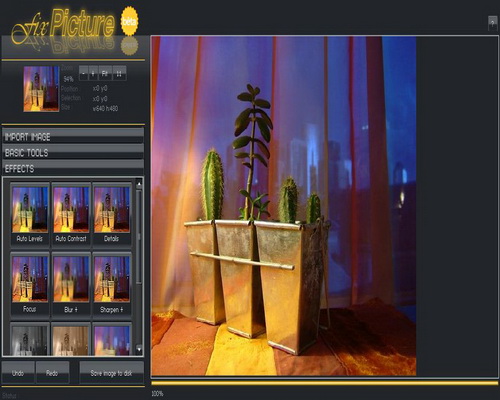Screen dimensions: 500x400
Task: Select the grayscale effect thumbnail
Action: [x=30, y=339]
